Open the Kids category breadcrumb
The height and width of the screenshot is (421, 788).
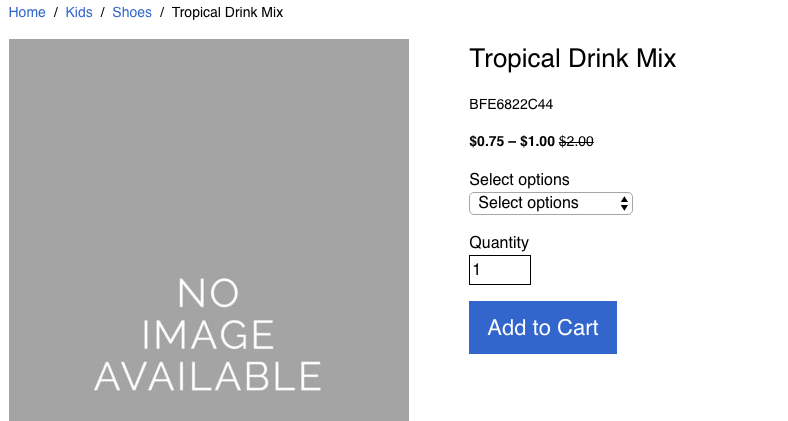79,12
